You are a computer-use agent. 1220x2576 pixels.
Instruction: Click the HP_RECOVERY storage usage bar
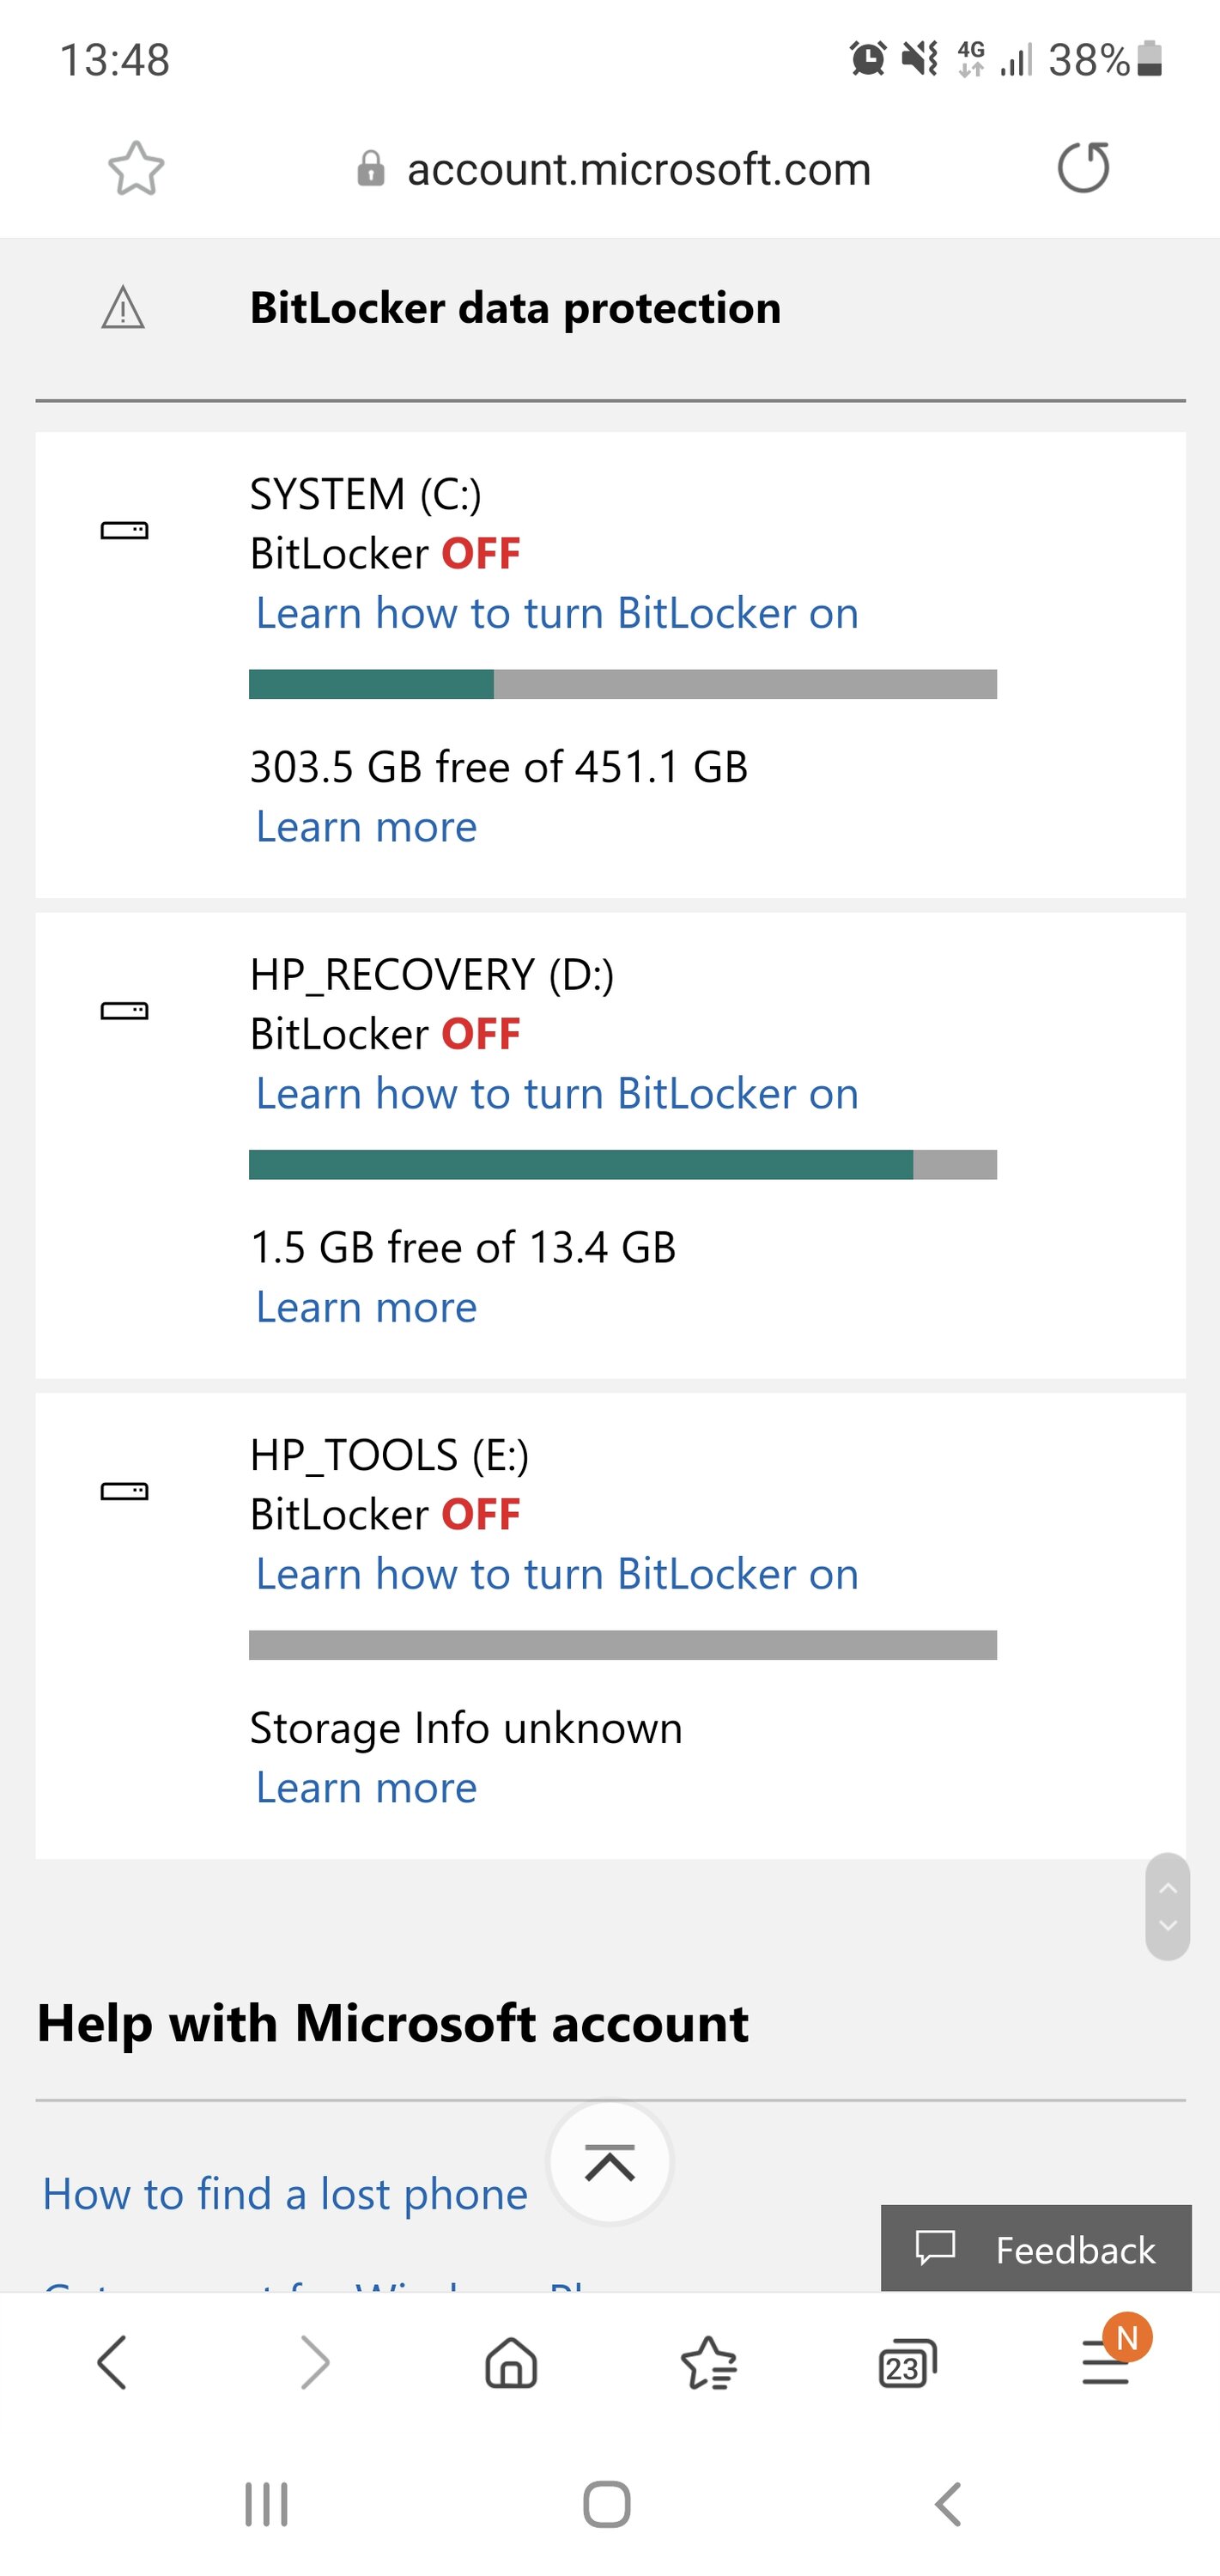(x=623, y=1165)
